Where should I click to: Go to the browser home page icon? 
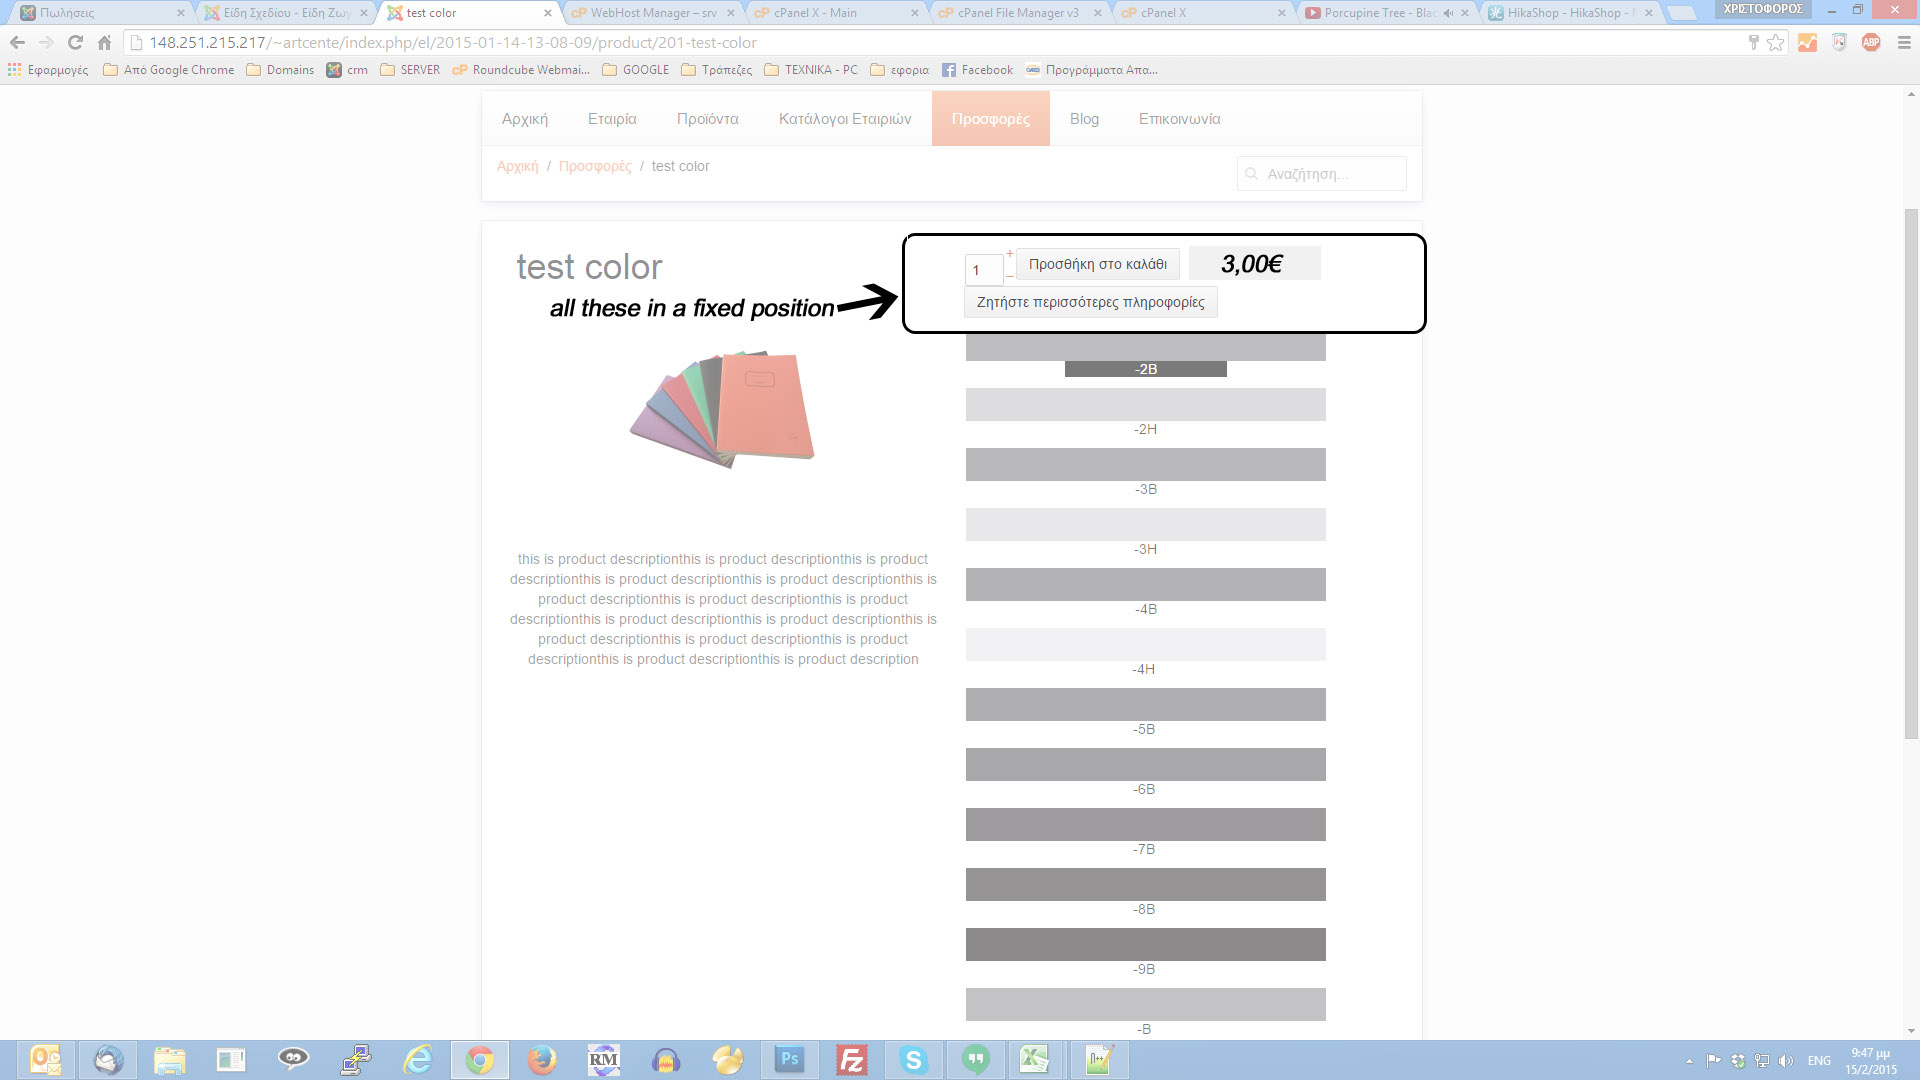pos(104,42)
